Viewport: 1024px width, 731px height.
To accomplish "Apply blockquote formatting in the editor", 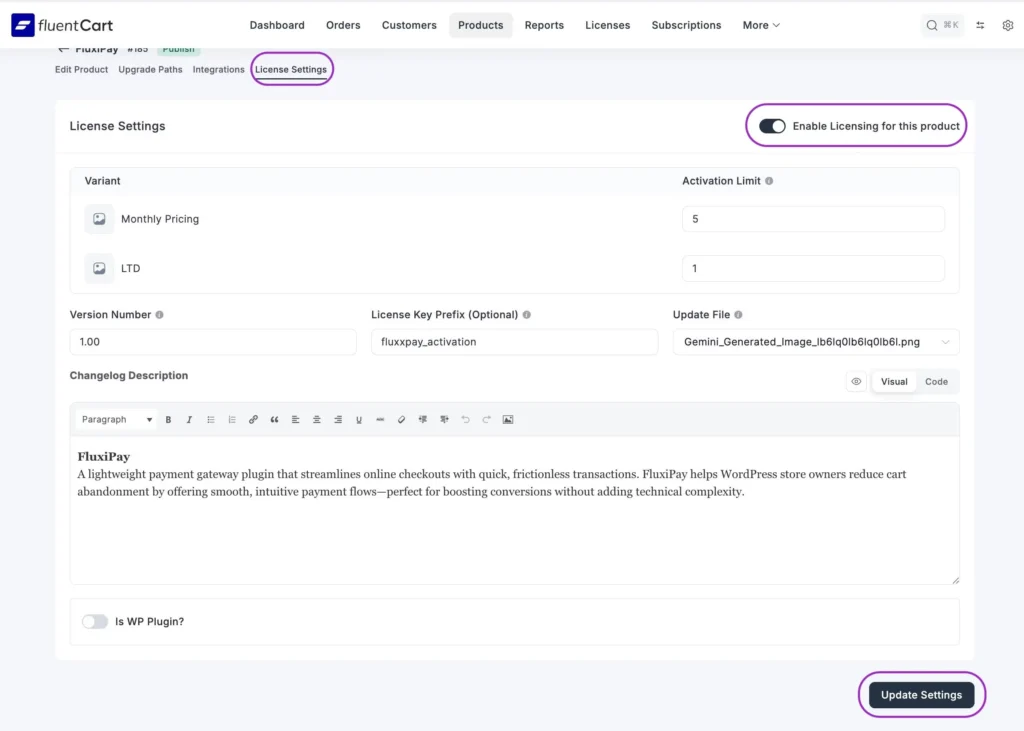I will pyautogui.click(x=275, y=419).
